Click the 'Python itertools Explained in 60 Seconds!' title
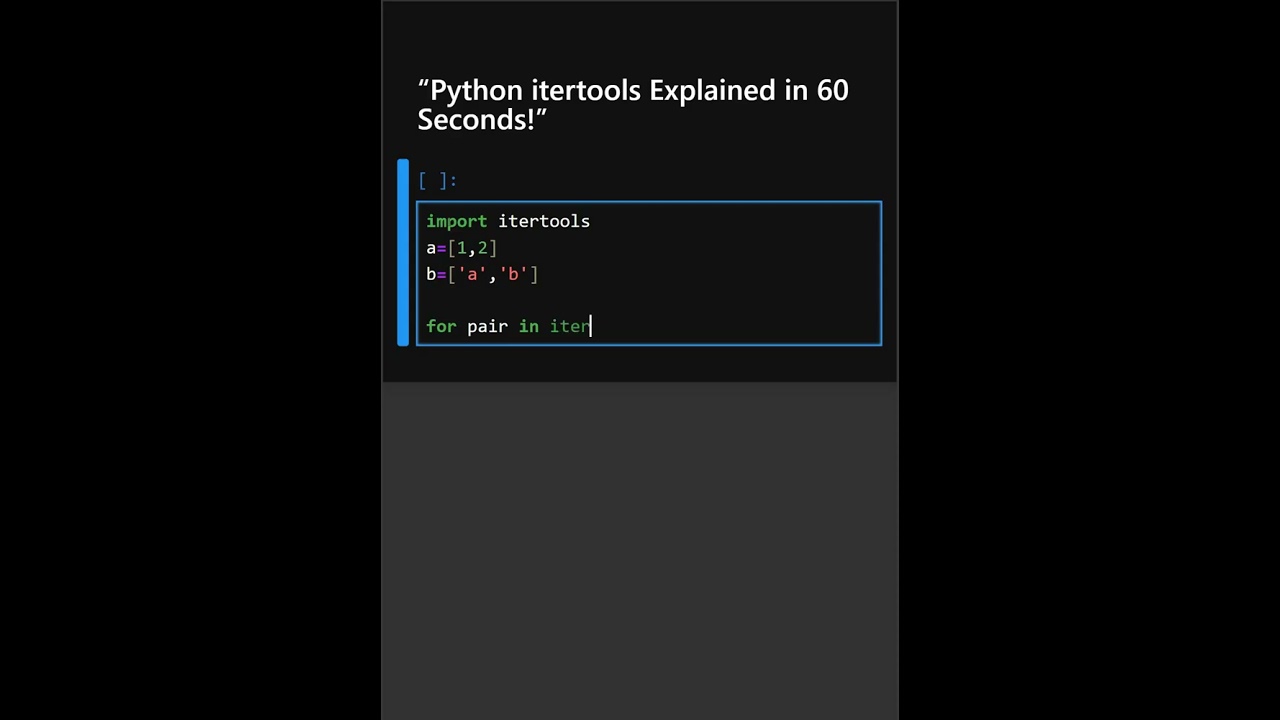1280x720 pixels. pos(633,104)
